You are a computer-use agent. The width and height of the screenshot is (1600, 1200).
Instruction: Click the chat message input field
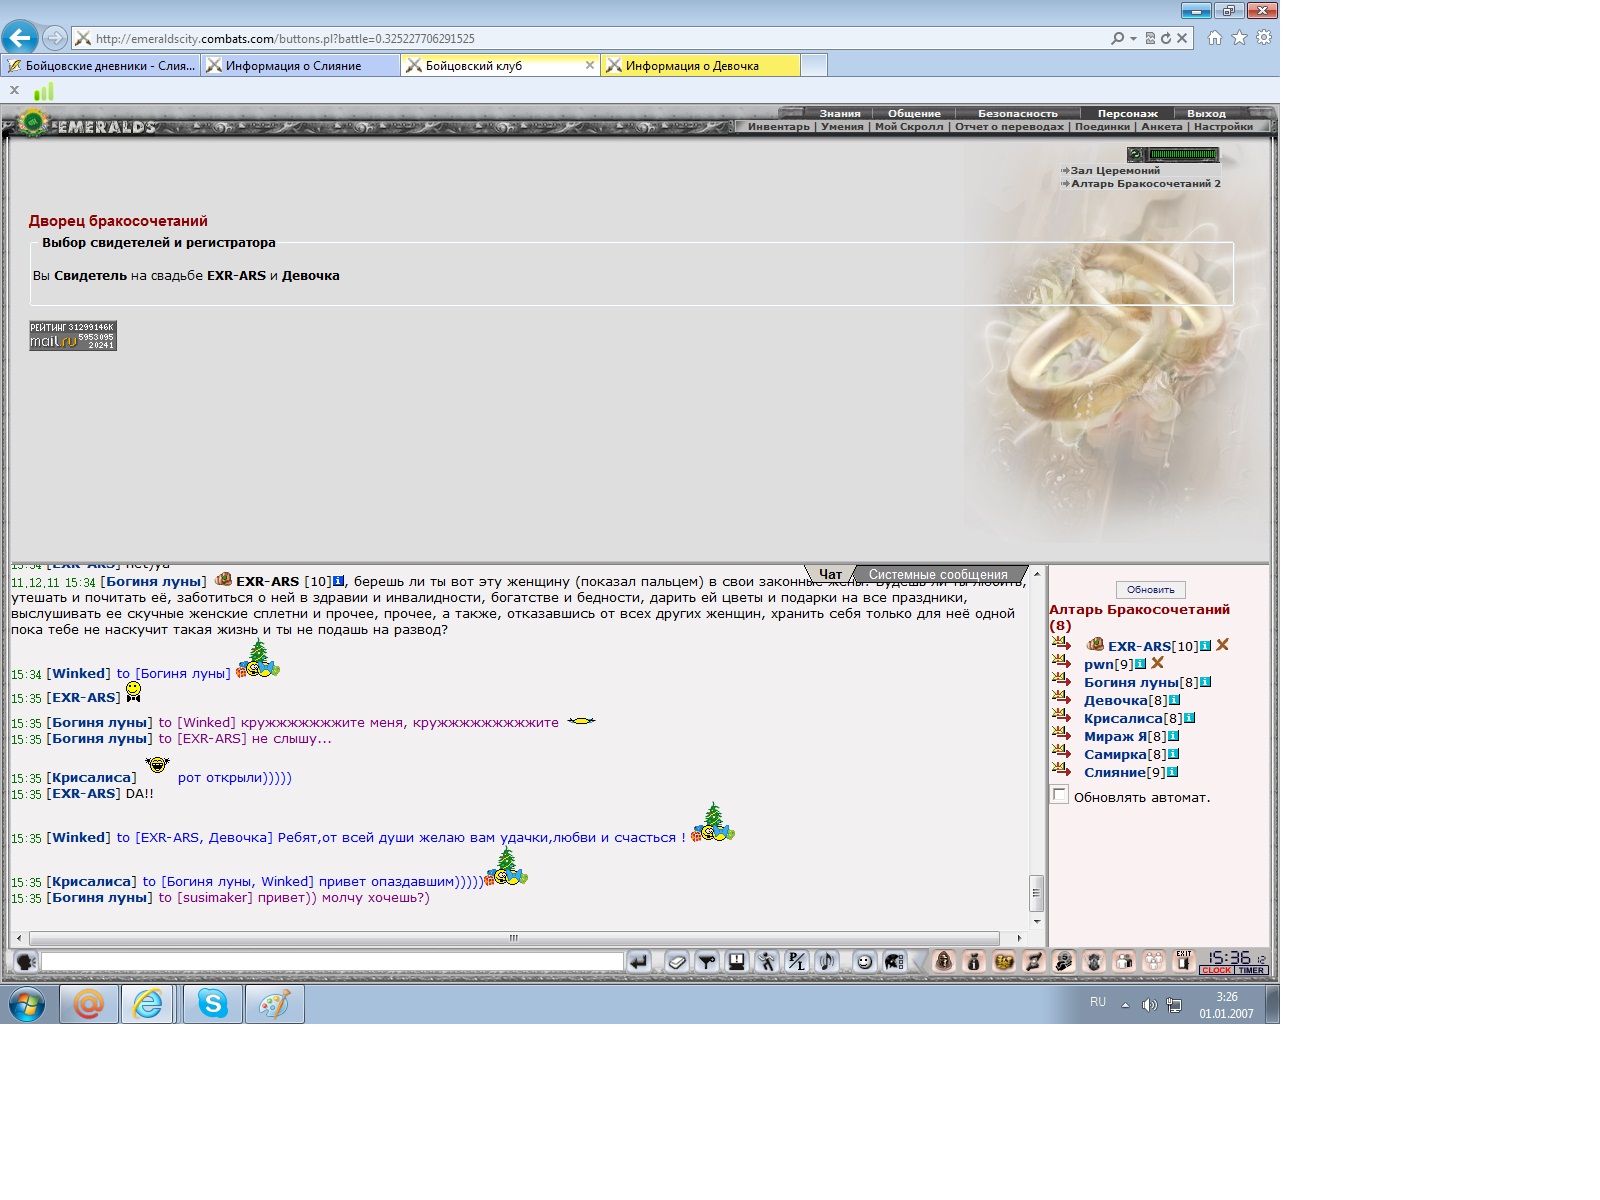[332, 962]
